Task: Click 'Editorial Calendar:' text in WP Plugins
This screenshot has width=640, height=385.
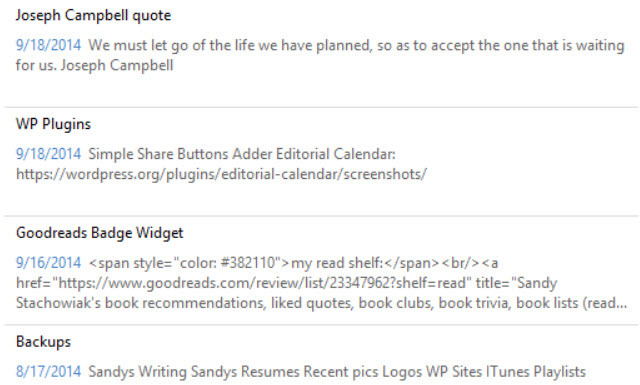Action: coord(336,154)
